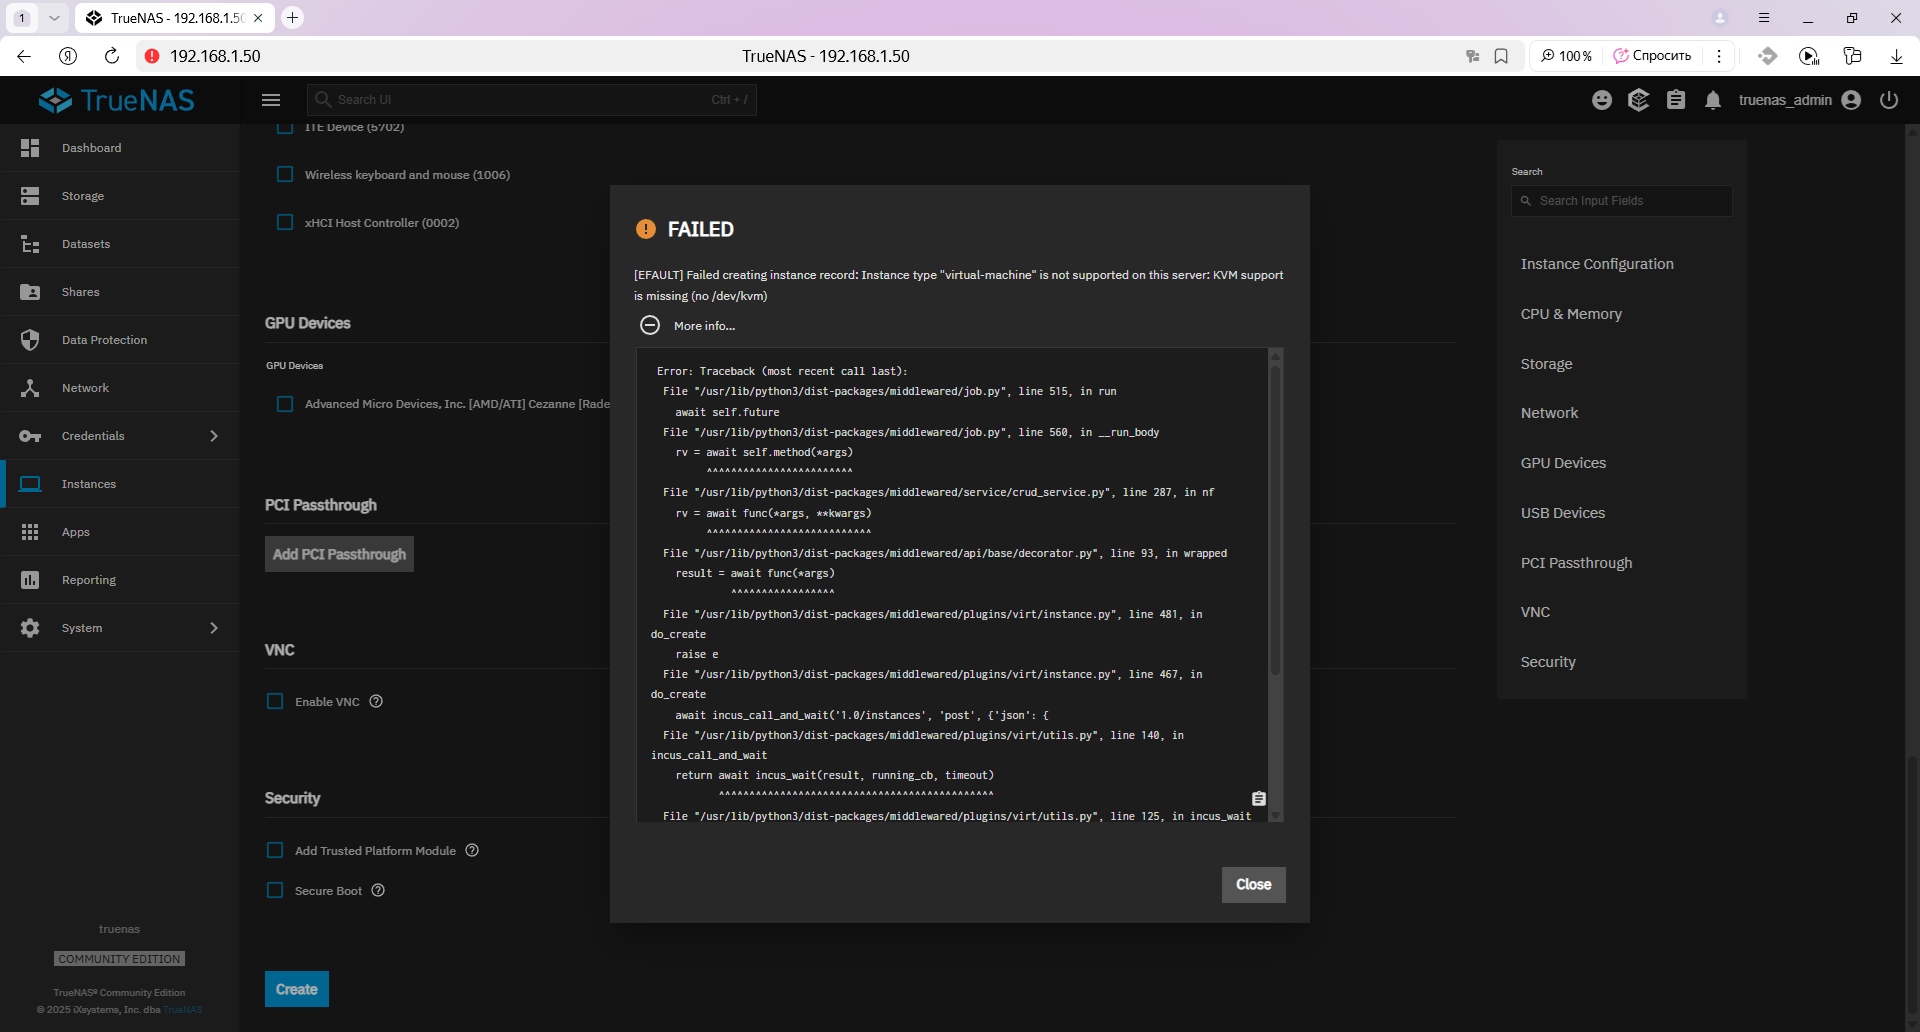Screen dimensions: 1920x1032
Task: Open the Jobs clipboard icon
Action: click(x=1676, y=100)
